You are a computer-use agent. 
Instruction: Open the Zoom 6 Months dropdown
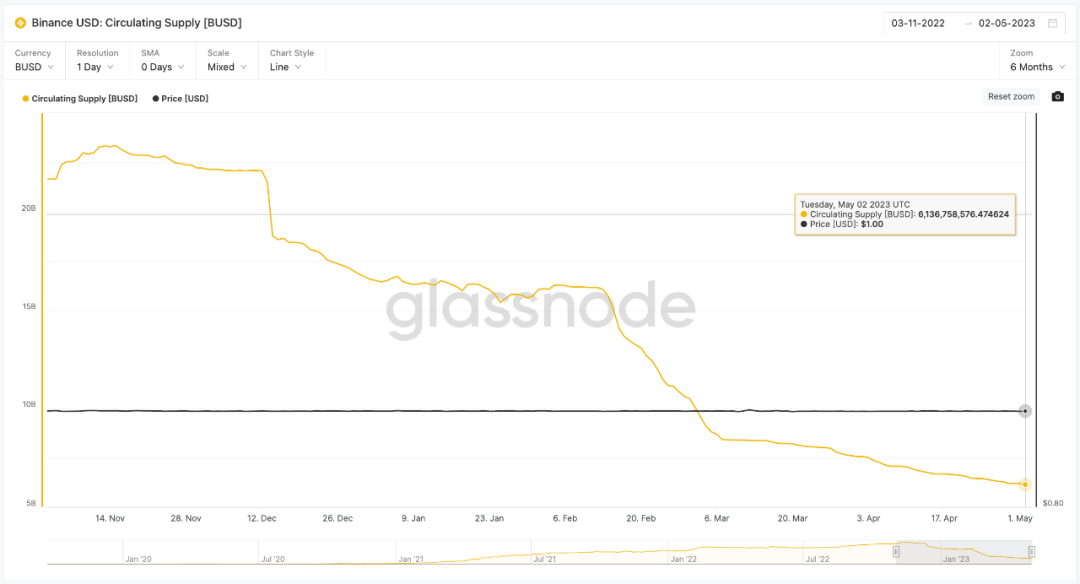click(1037, 67)
